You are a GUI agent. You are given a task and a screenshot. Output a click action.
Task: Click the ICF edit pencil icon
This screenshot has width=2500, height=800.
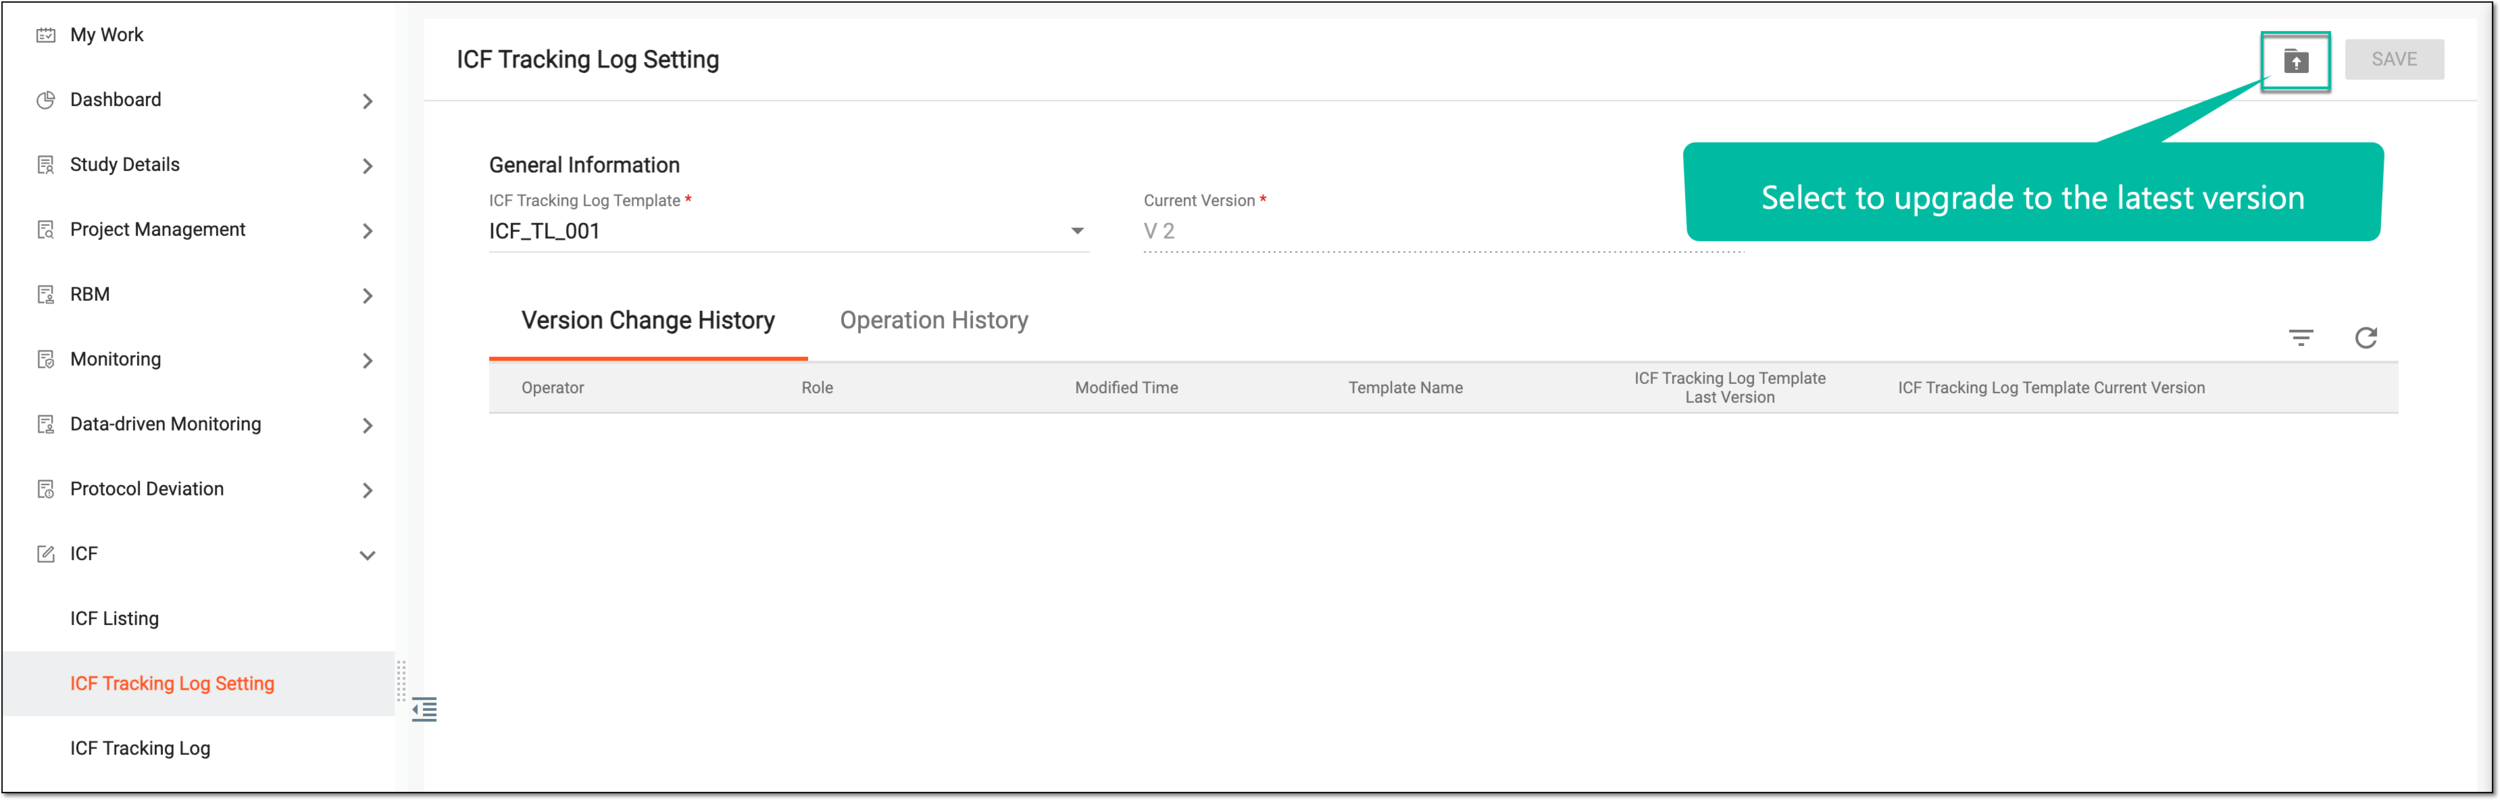[x=46, y=554]
